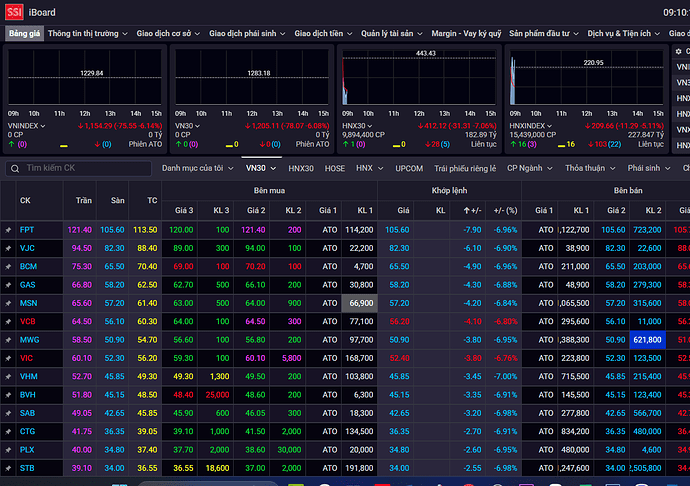Screen dimensions: 690x486
Task: Pin the STB stock row
Action: pos(8,467)
